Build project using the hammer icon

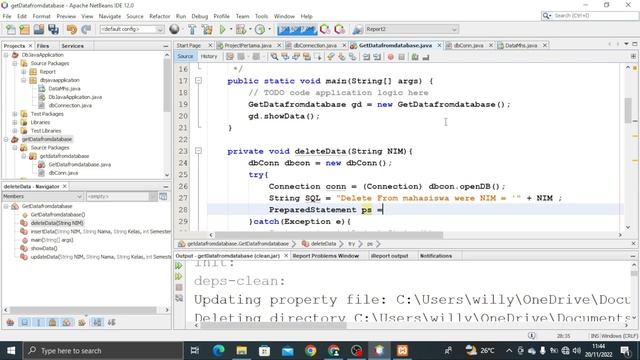coord(192,29)
